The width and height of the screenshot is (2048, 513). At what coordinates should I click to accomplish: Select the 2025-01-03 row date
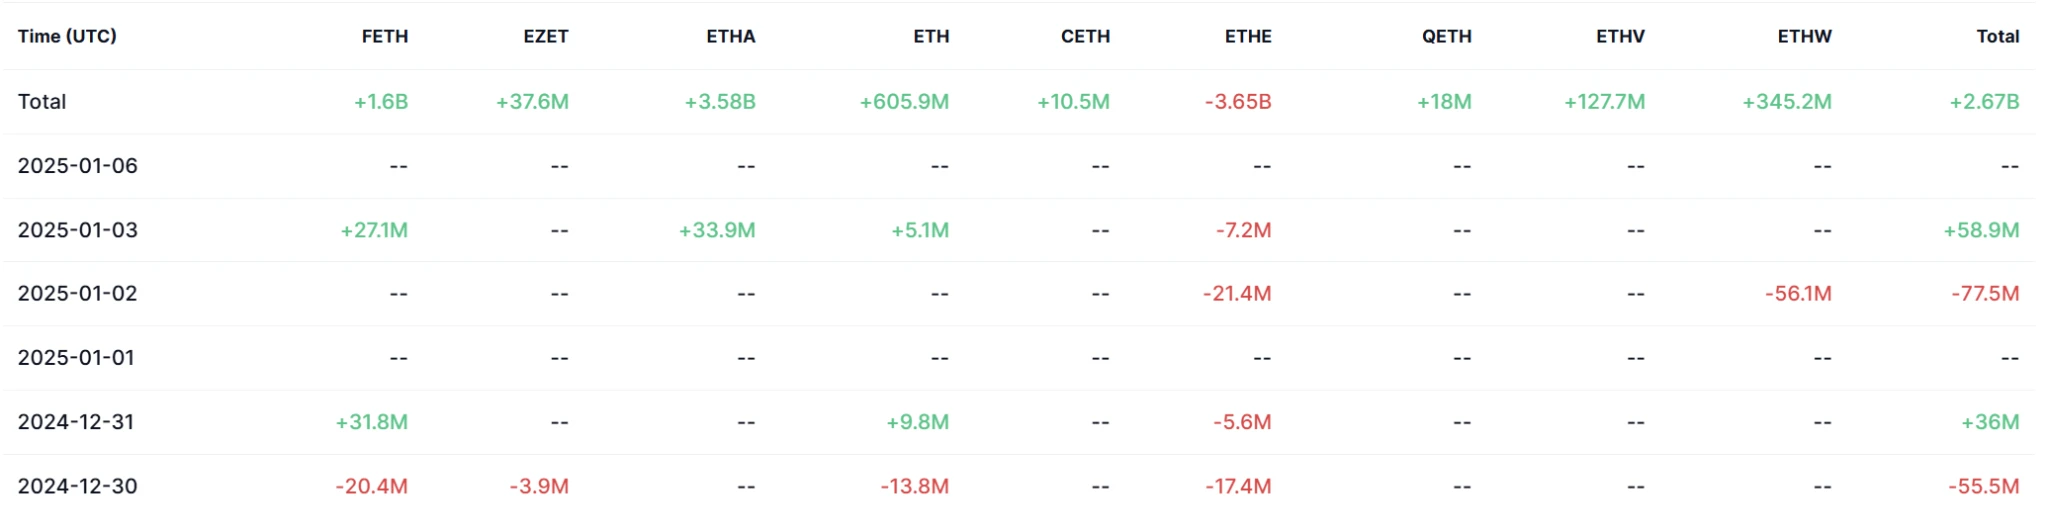(78, 230)
